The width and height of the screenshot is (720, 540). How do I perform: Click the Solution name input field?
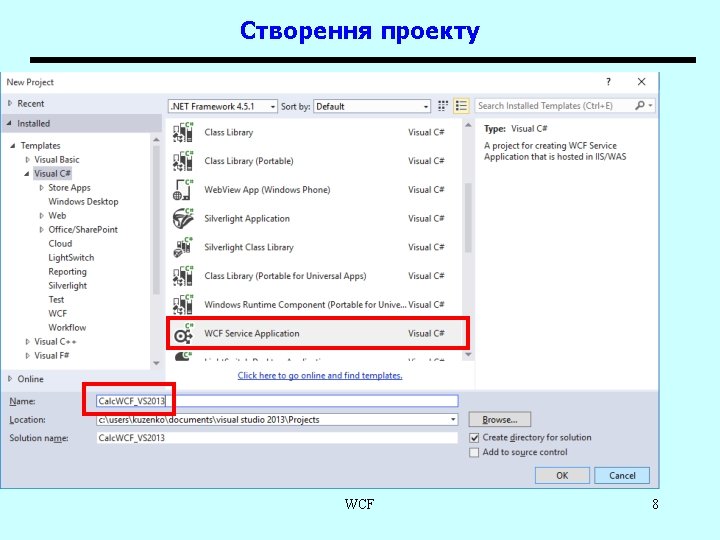click(277, 438)
